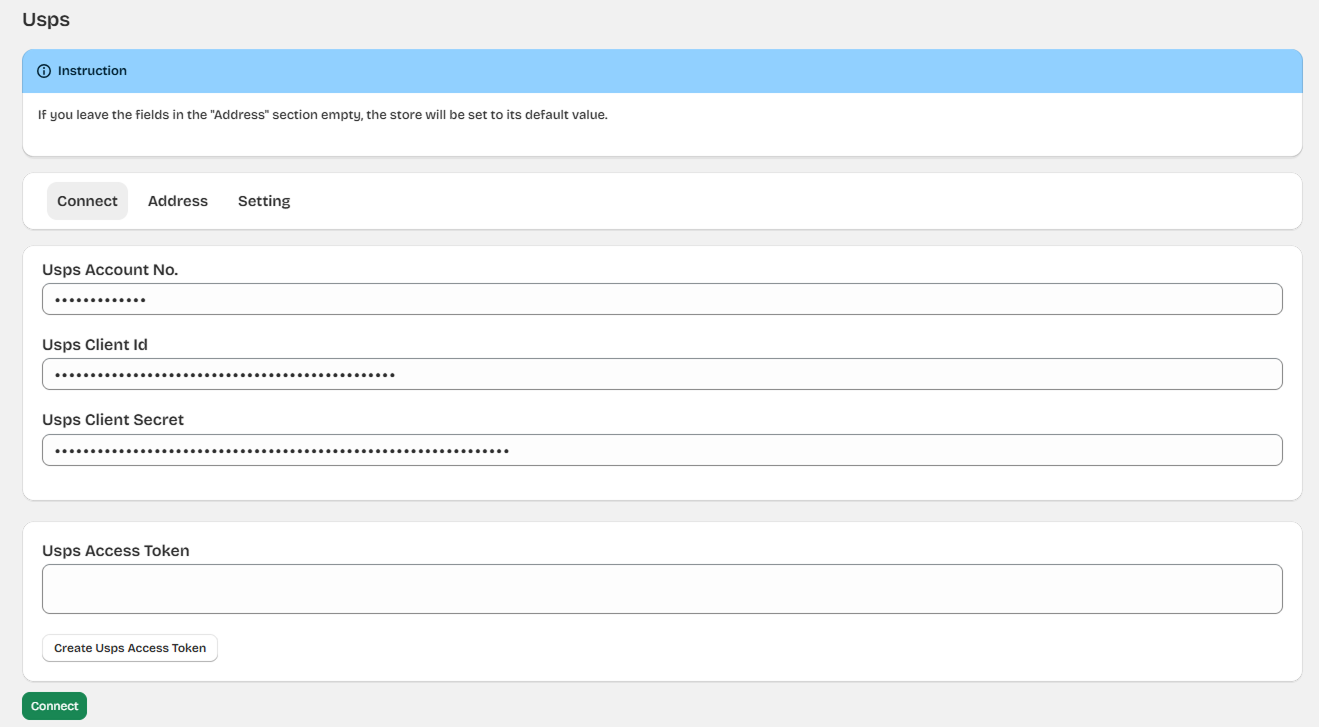Click the Usps Access Token text area
The height and width of the screenshot is (727, 1319).
click(662, 589)
